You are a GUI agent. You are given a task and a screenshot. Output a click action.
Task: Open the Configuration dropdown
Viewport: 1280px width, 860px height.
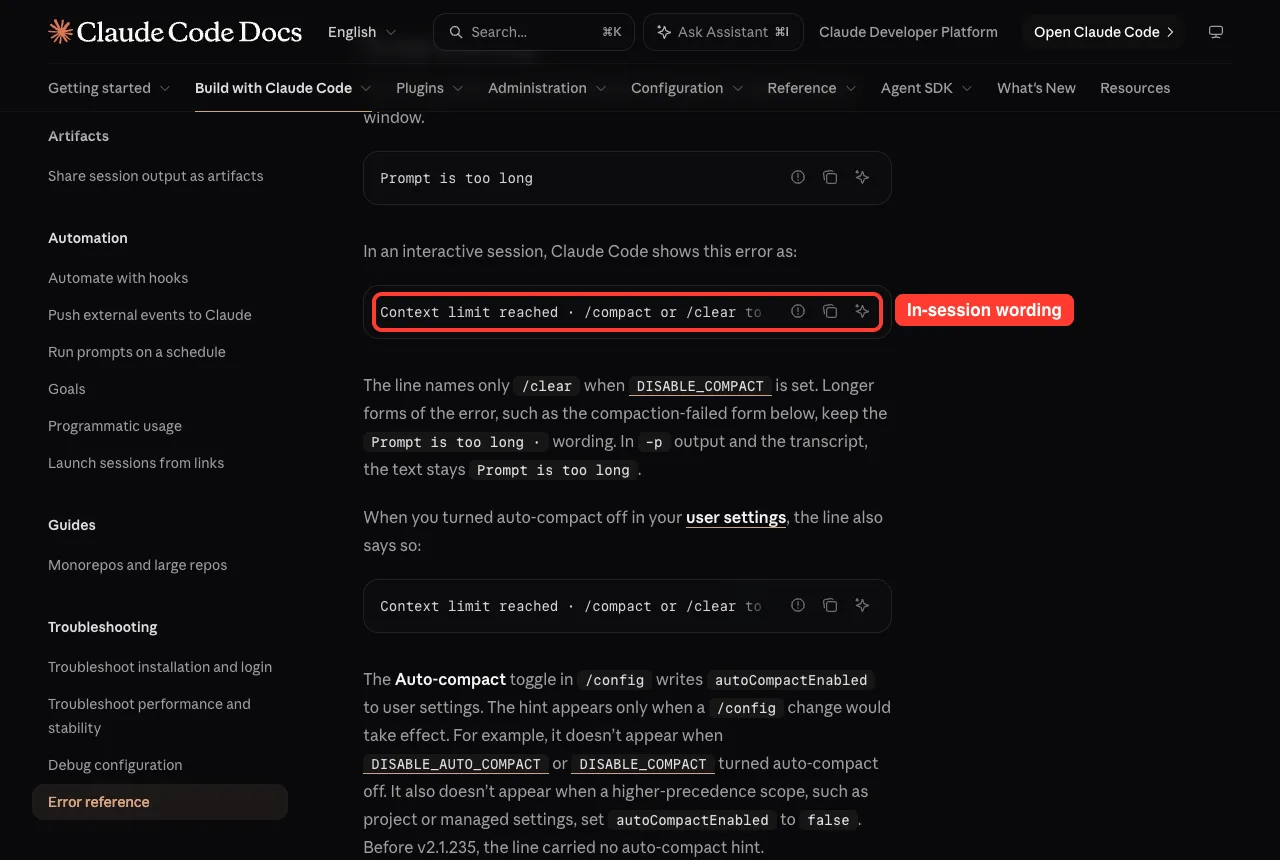point(687,88)
